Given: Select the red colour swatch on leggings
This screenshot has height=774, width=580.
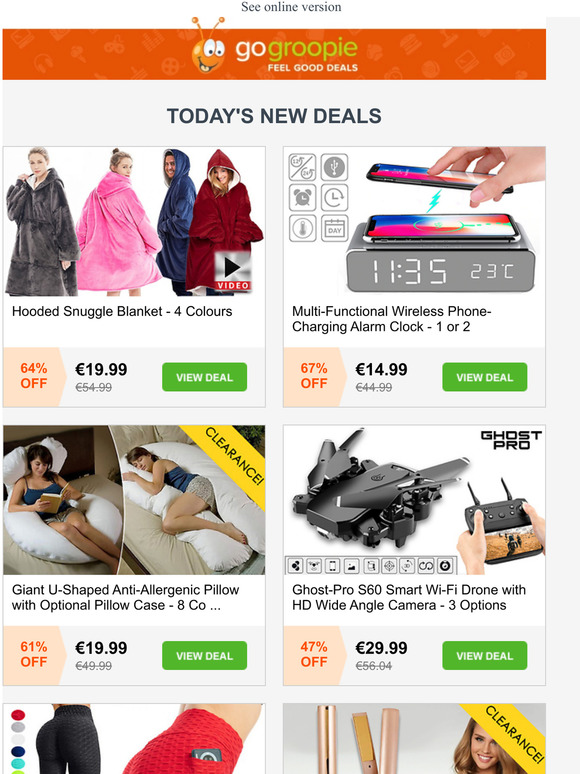Looking at the screenshot, I should coord(18,715).
